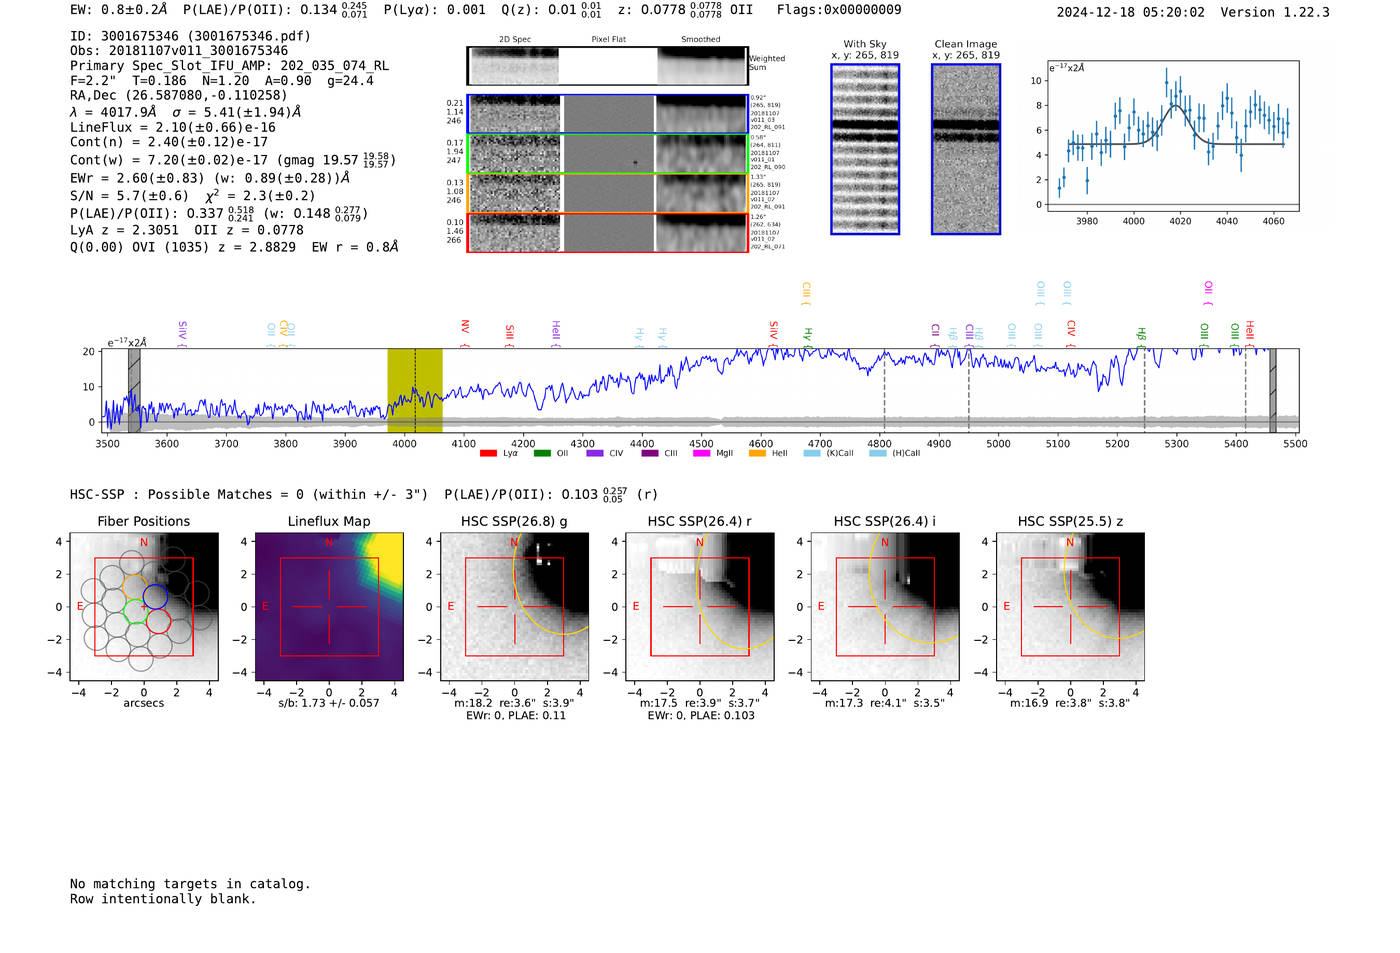Open the HSC SSP(26.8) g image
Screen dimensions: 1400x953
(514, 607)
